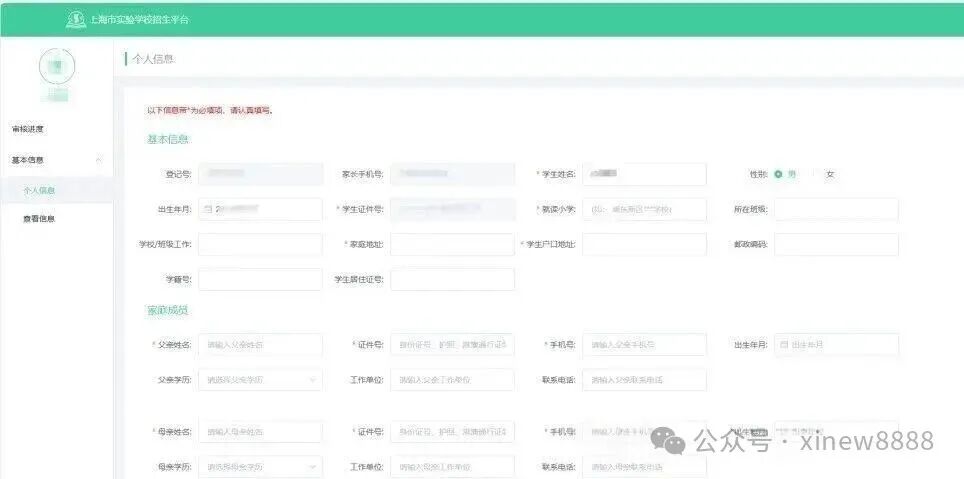
Task: Focus the 父亲姓名 input field
Action: tap(260, 345)
